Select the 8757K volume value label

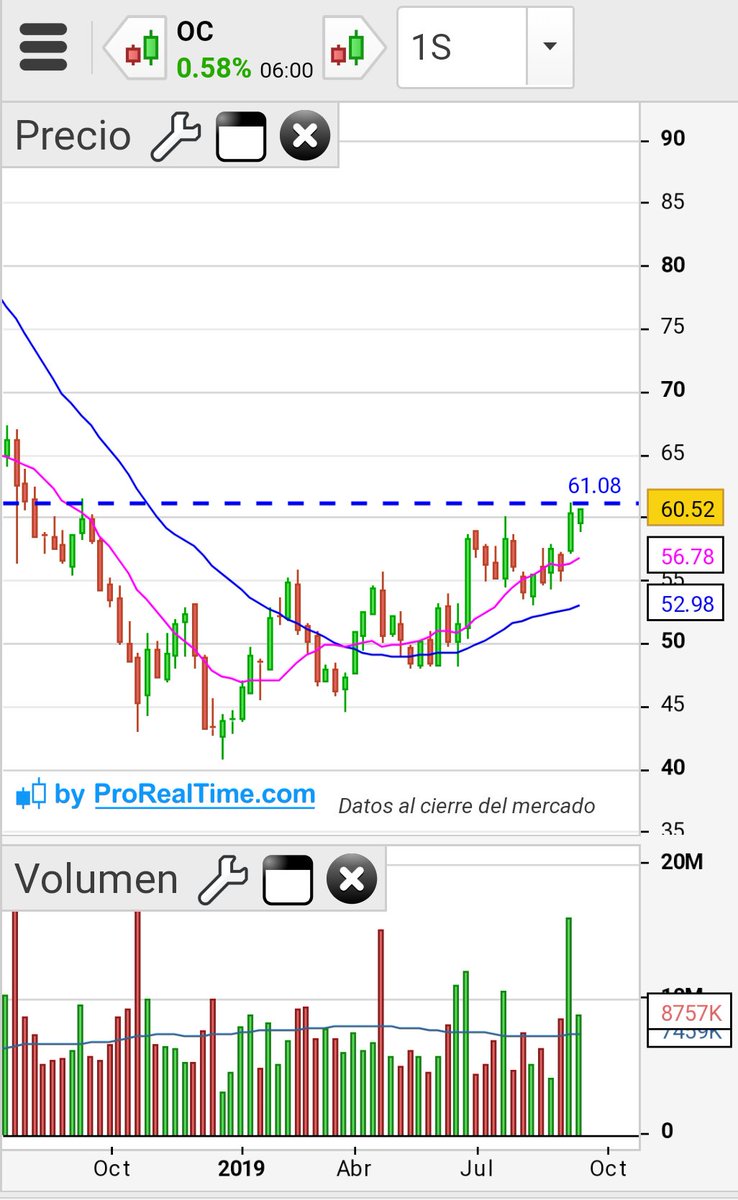click(688, 1012)
